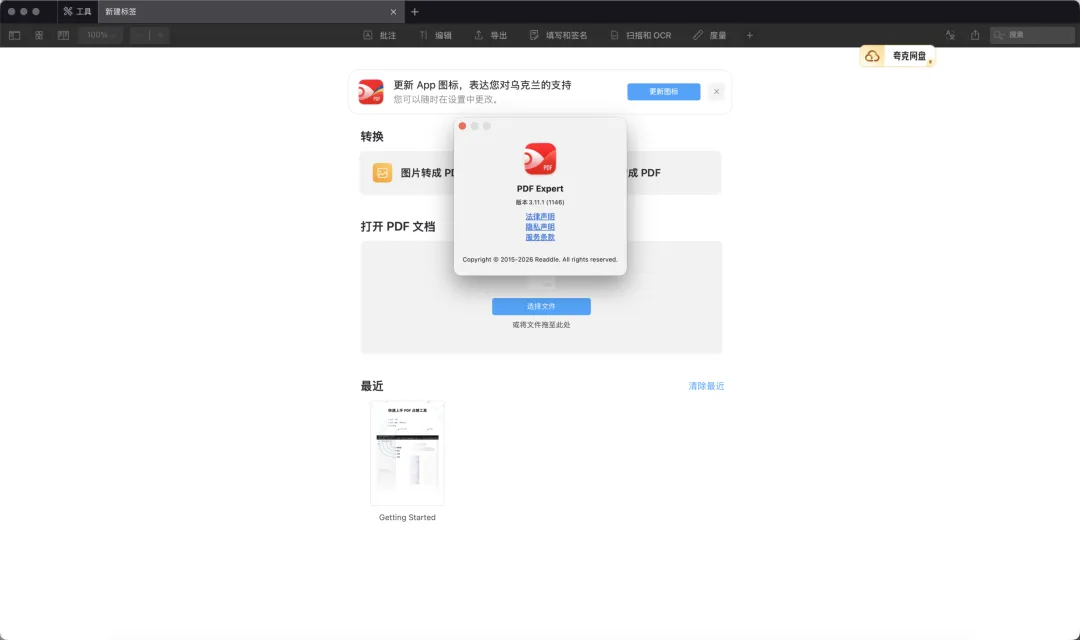Viewport: 1080px width, 640px height.
Task: Open the 100% zoom level dropdown
Action: pyautogui.click(x=101, y=35)
